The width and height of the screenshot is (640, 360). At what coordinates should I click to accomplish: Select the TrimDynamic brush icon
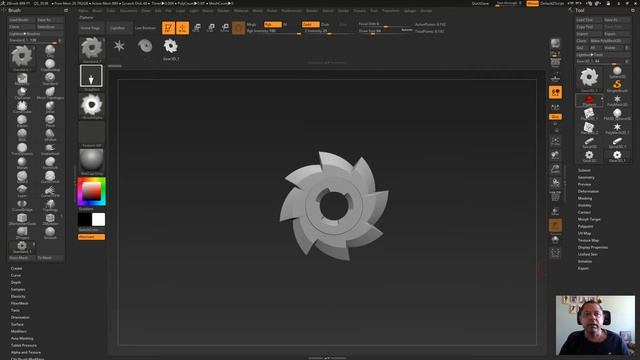coord(22,149)
